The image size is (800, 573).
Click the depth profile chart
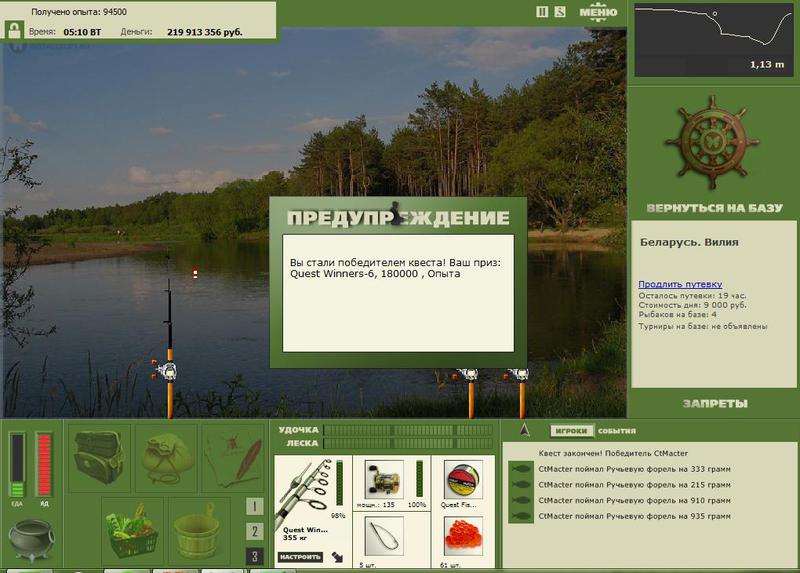coord(714,40)
